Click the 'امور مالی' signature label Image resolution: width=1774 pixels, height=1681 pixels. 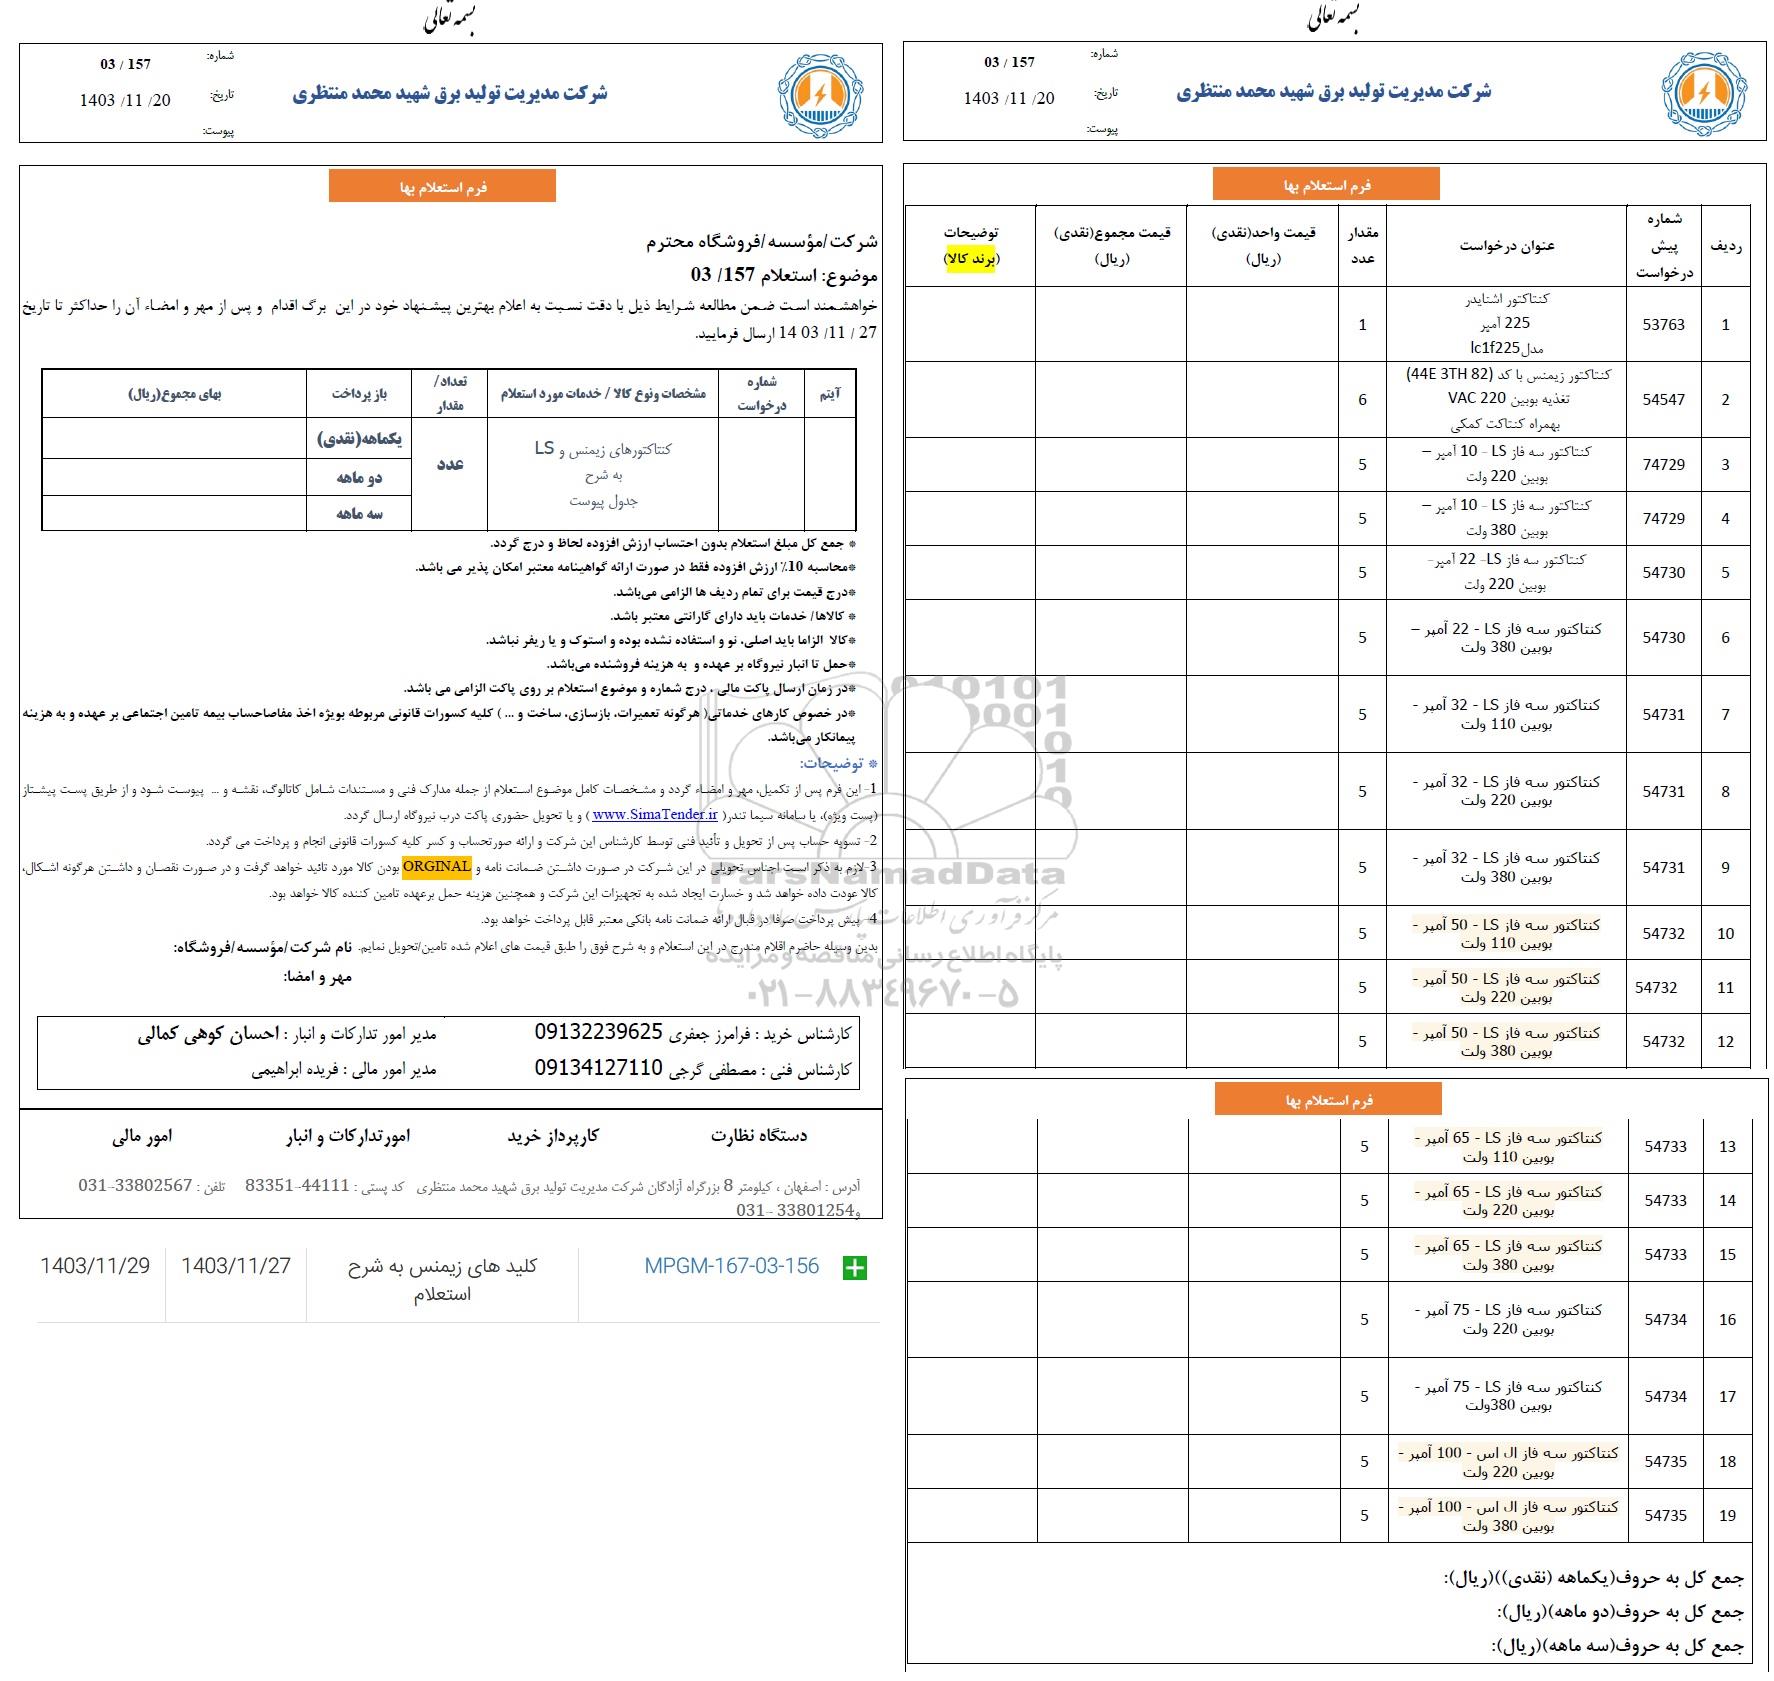click(142, 1137)
